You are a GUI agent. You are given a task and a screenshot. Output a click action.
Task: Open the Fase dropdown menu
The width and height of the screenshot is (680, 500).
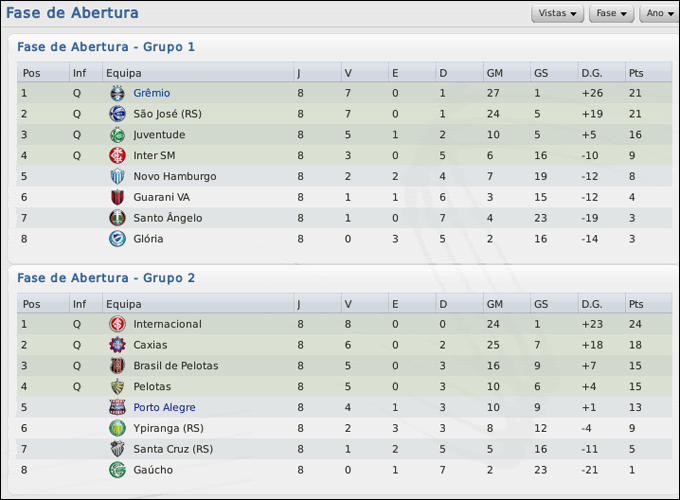(x=611, y=14)
